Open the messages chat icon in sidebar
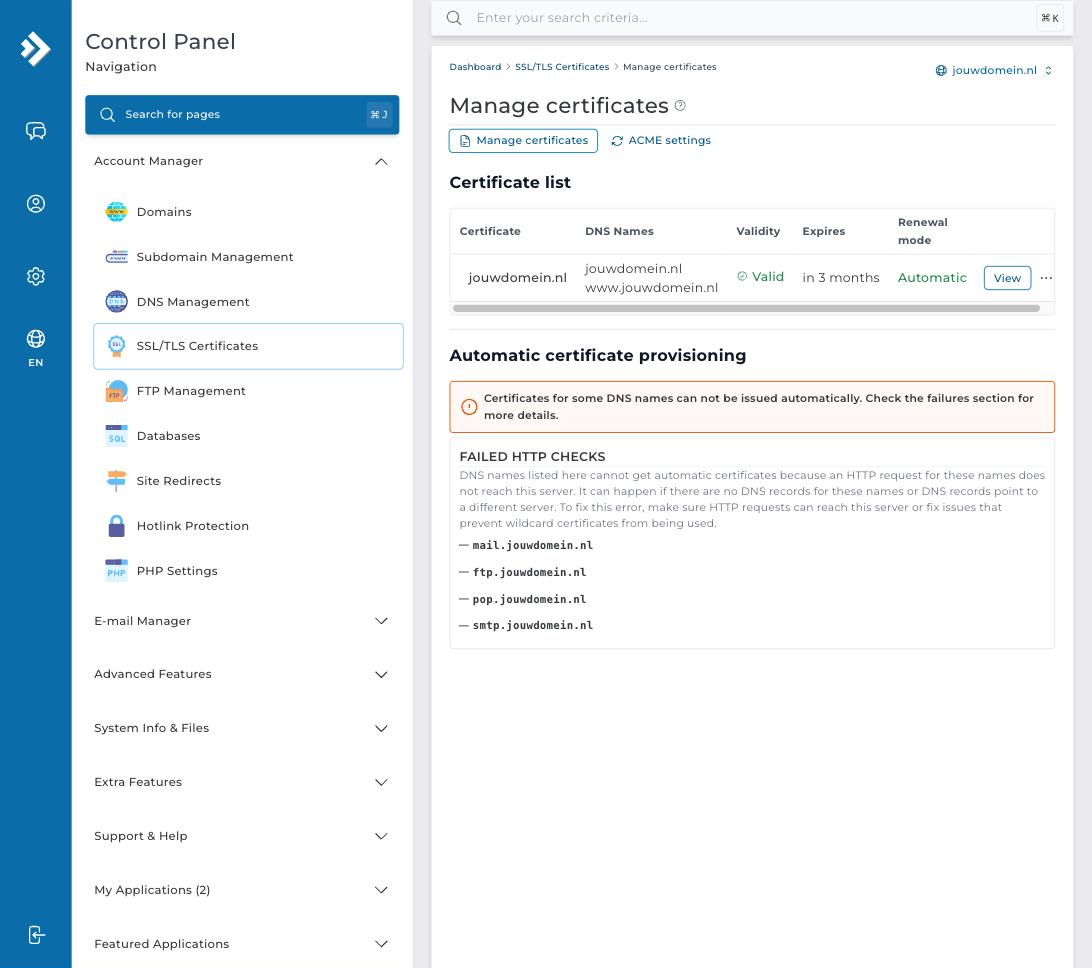Image resolution: width=1092 pixels, height=968 pixels. click(x=36, y=131)
